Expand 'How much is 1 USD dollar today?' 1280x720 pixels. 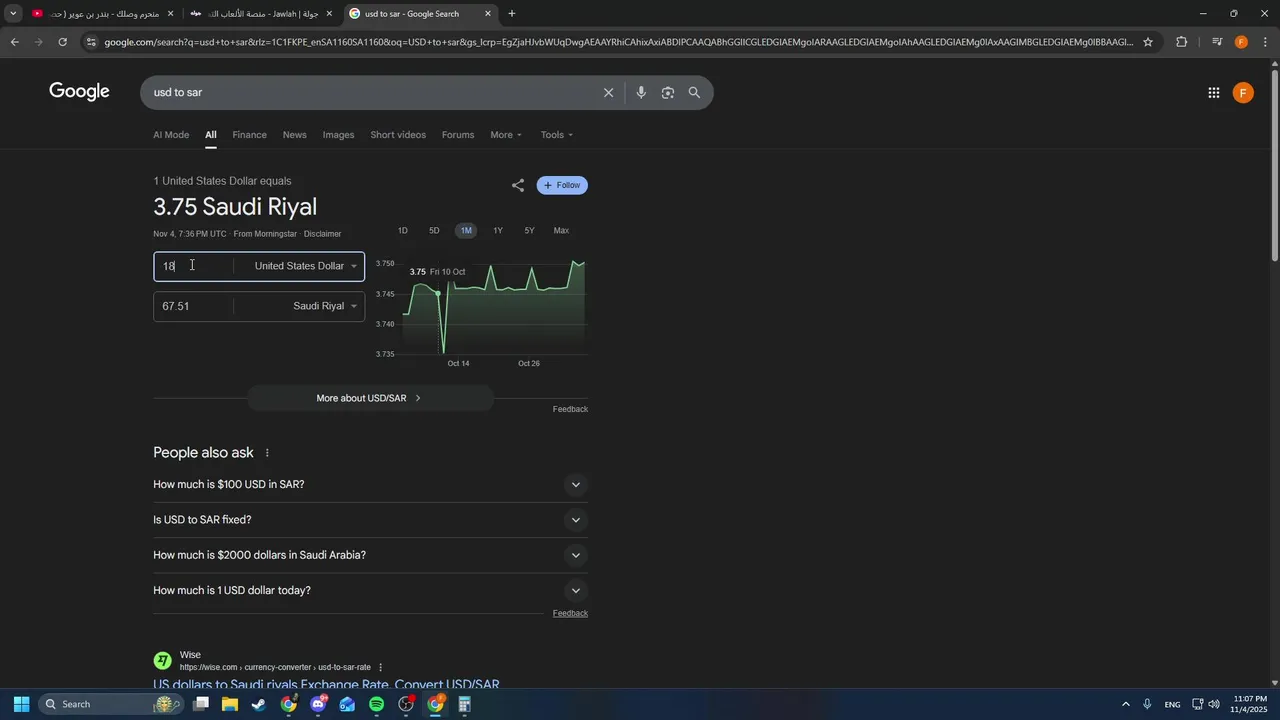370,590
